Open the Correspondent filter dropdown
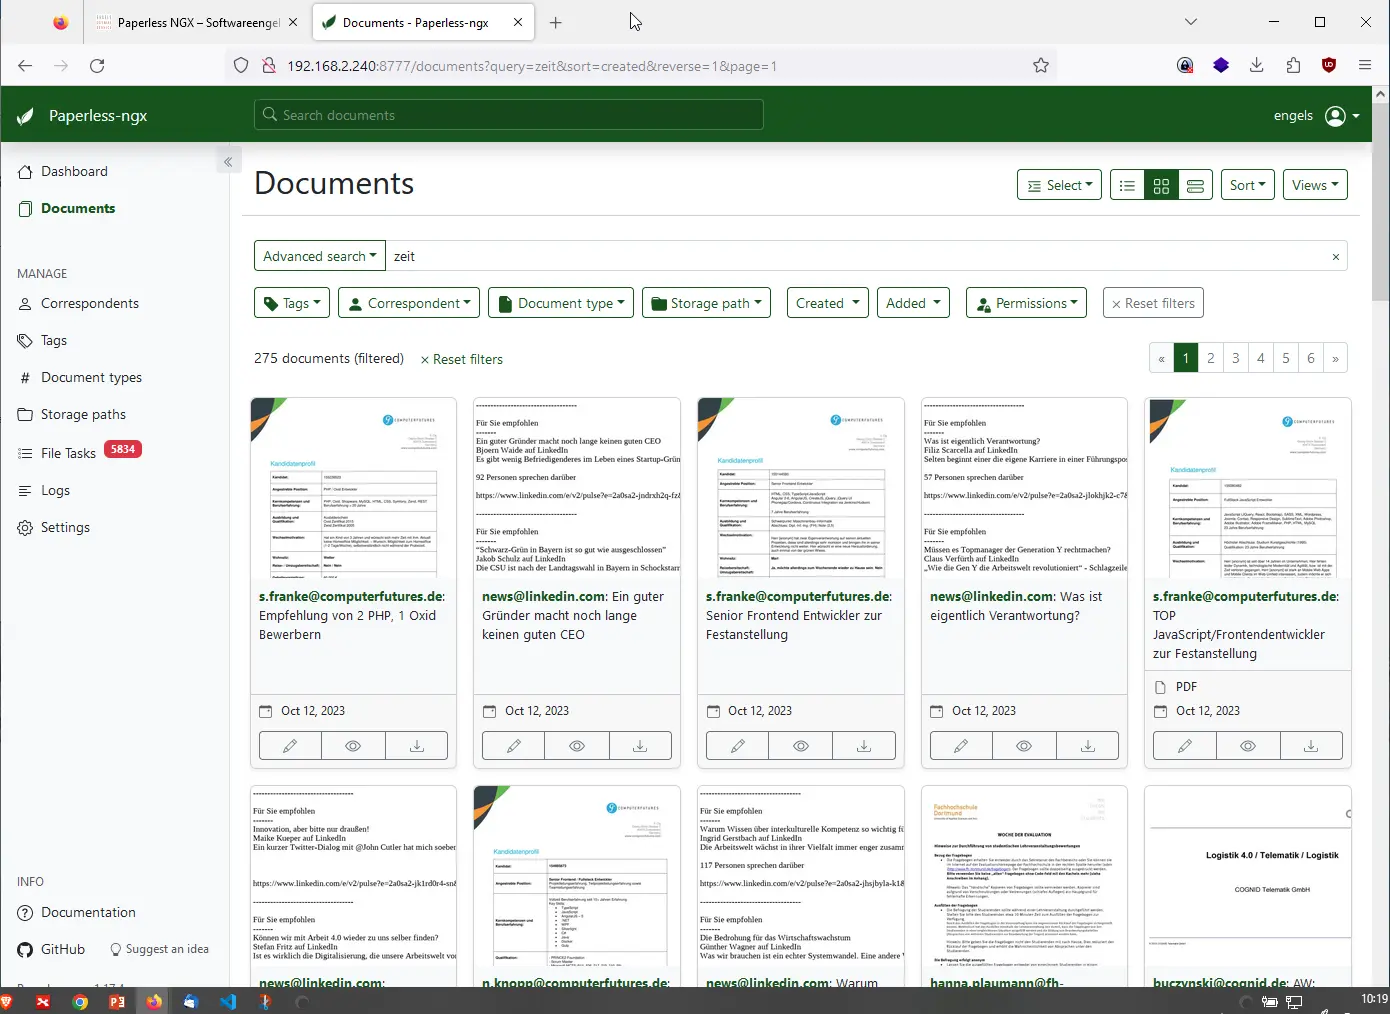 coord(409,303)
